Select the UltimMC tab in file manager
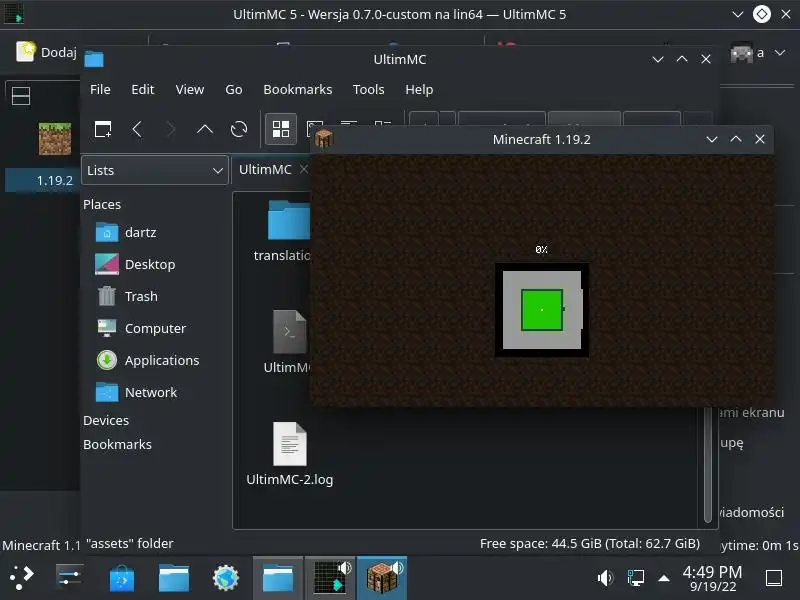The height and width of the screenshot is (600, 800). (265, 169)
